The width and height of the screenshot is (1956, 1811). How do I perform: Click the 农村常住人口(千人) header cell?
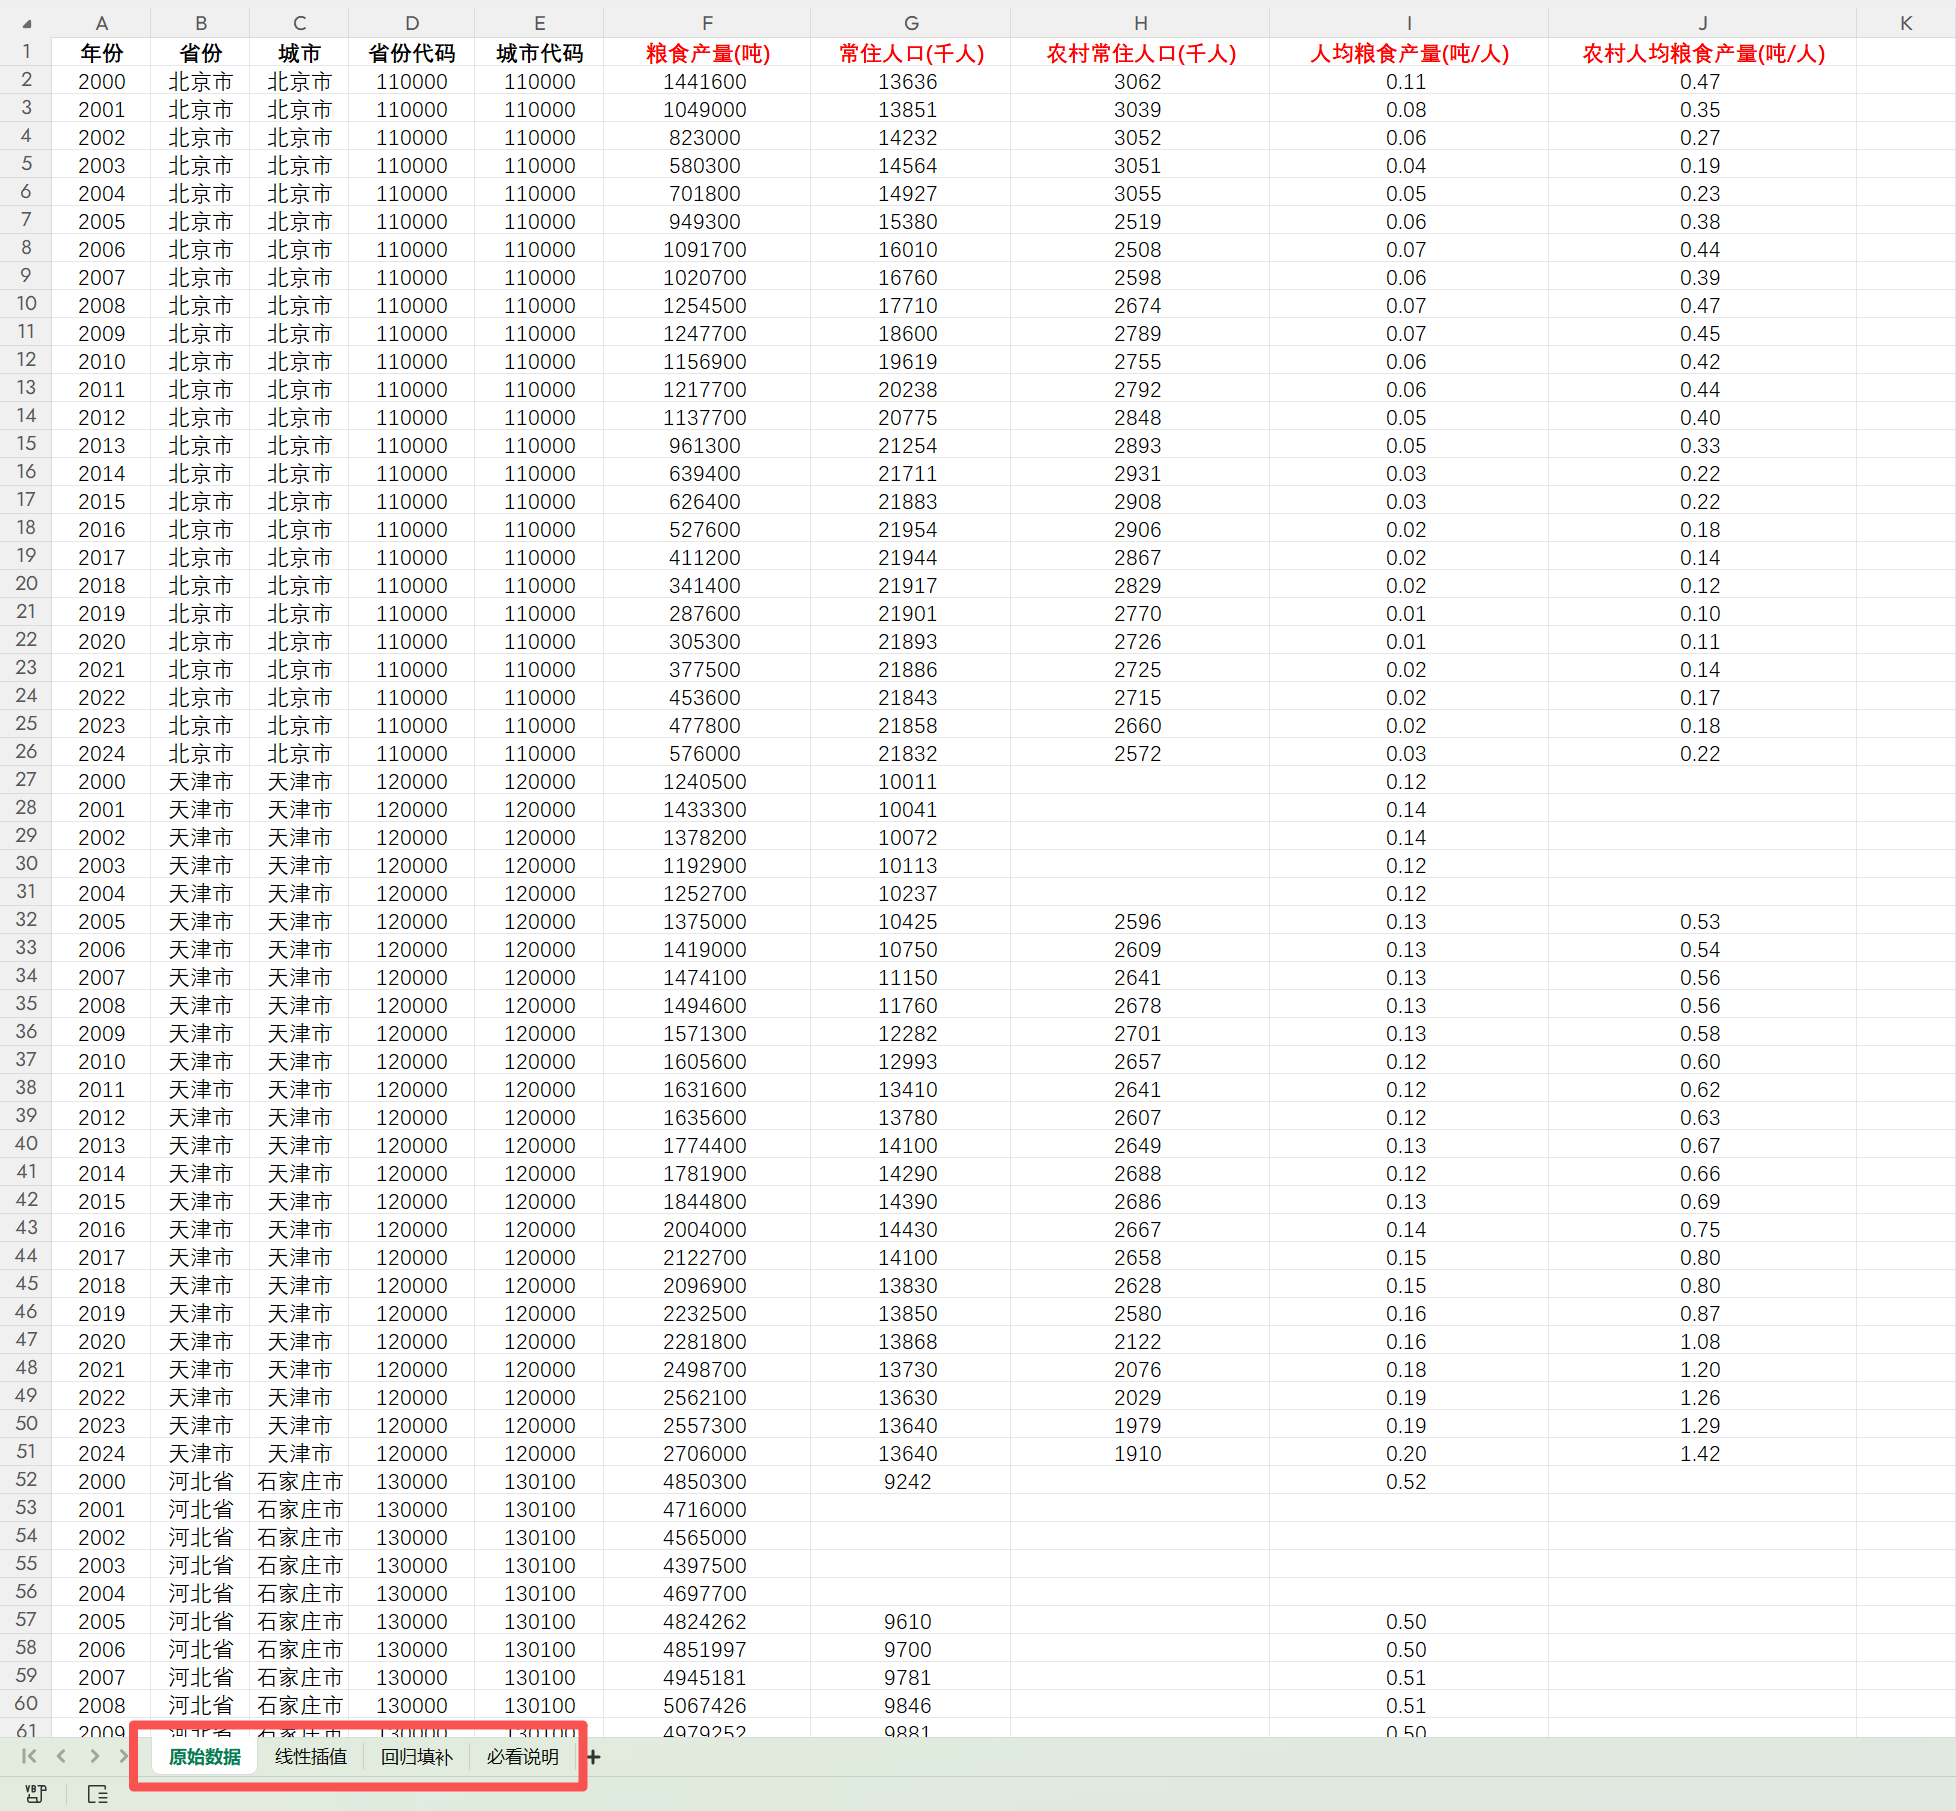point(1140,53)
